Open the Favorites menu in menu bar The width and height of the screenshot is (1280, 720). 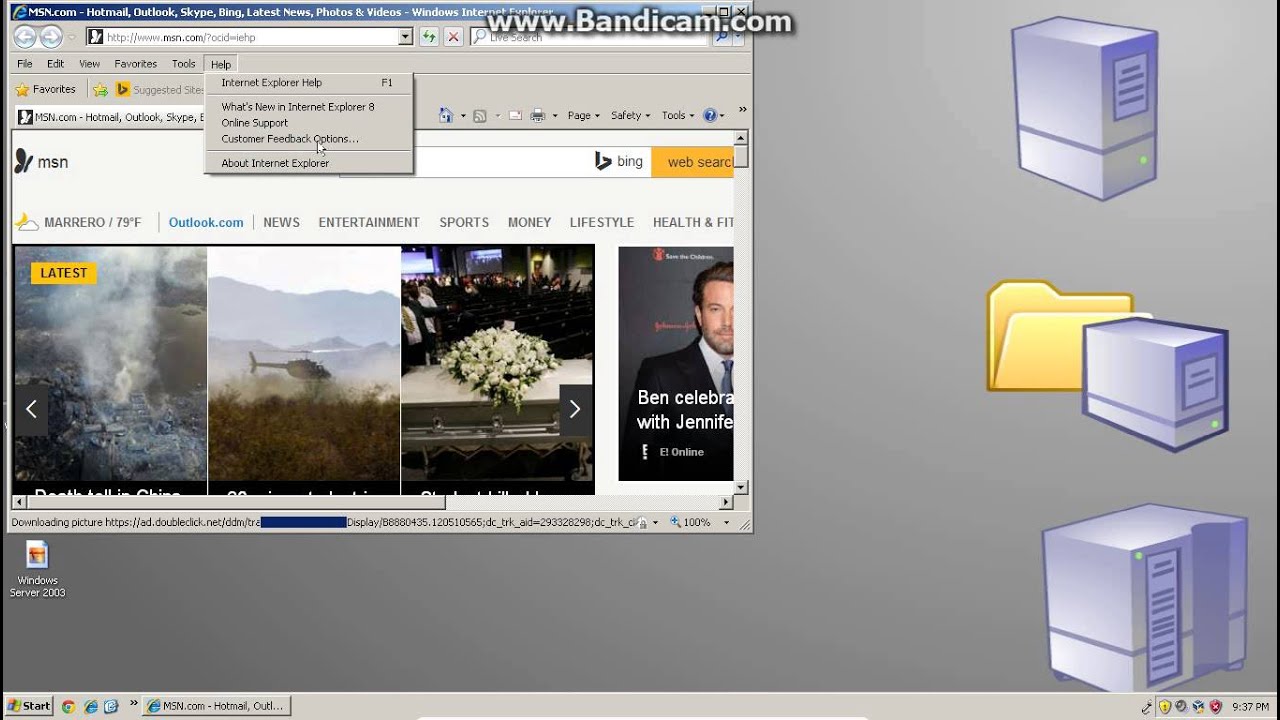pyautogui.click(x=135, y=64)
